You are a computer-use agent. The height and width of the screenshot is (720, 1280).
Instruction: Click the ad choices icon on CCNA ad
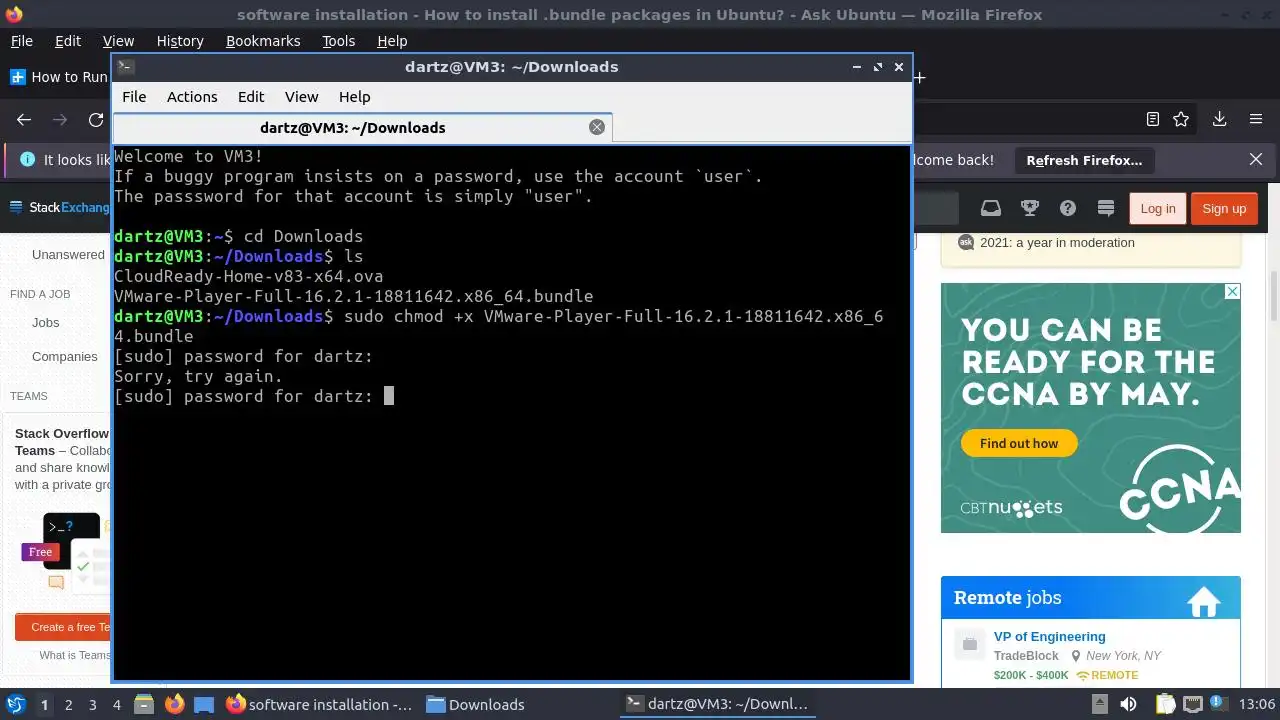pyautogui.click(x=1233, y=291)
